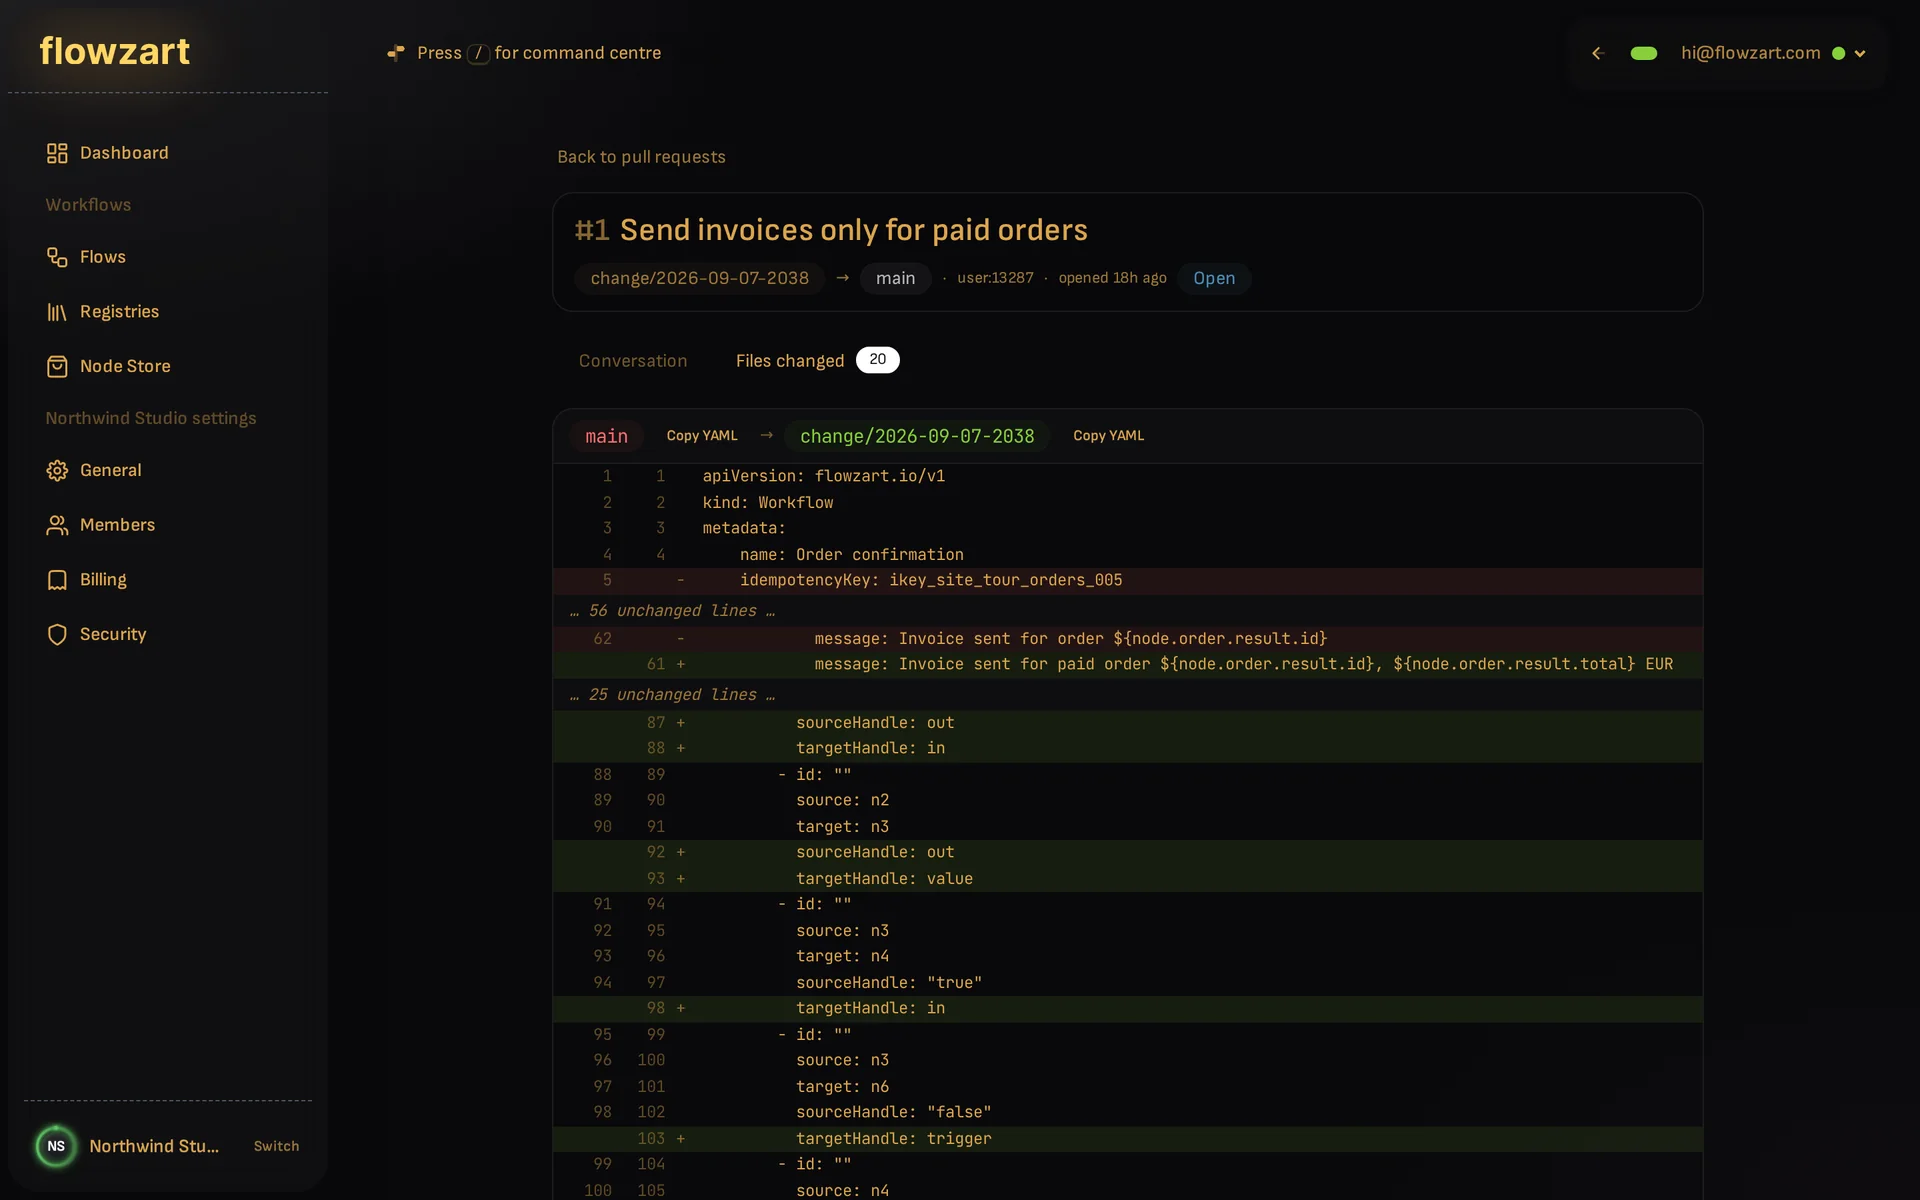Click the change/2026-09-07-2038 source branch badge in header

coord(699,279)
